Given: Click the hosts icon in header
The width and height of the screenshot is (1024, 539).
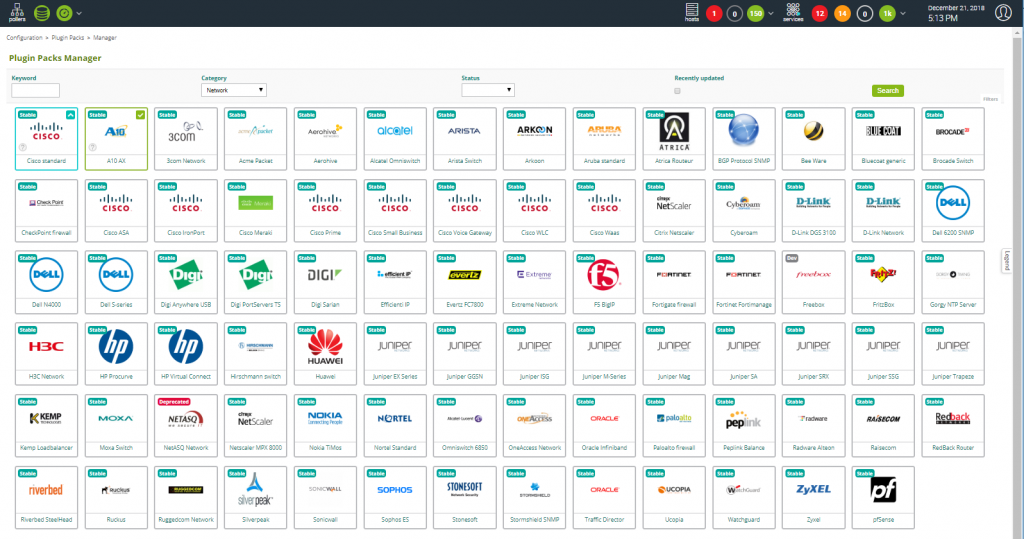Looking at the screenshot, I should click(691, 12).
